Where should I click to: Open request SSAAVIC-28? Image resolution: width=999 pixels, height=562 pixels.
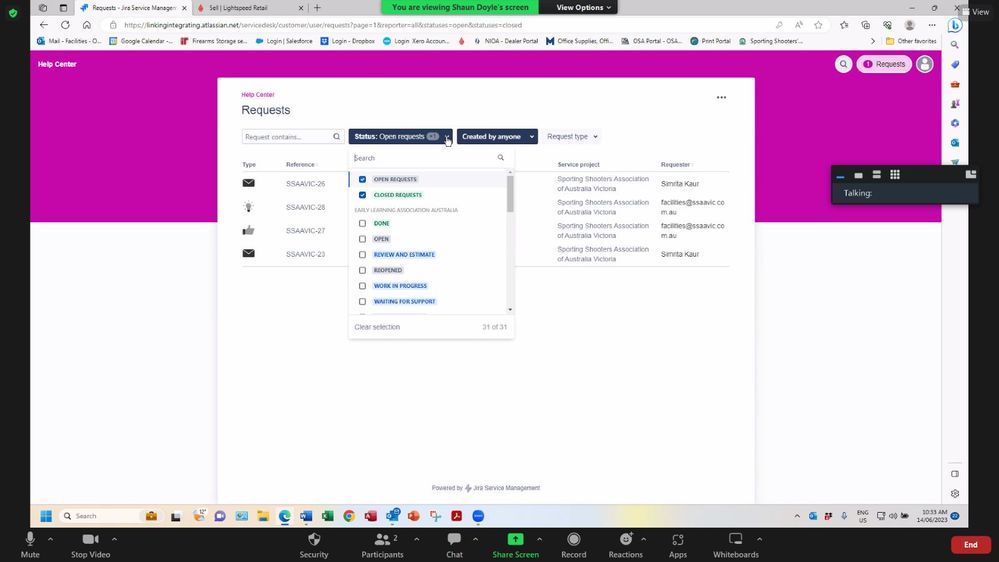305,207
